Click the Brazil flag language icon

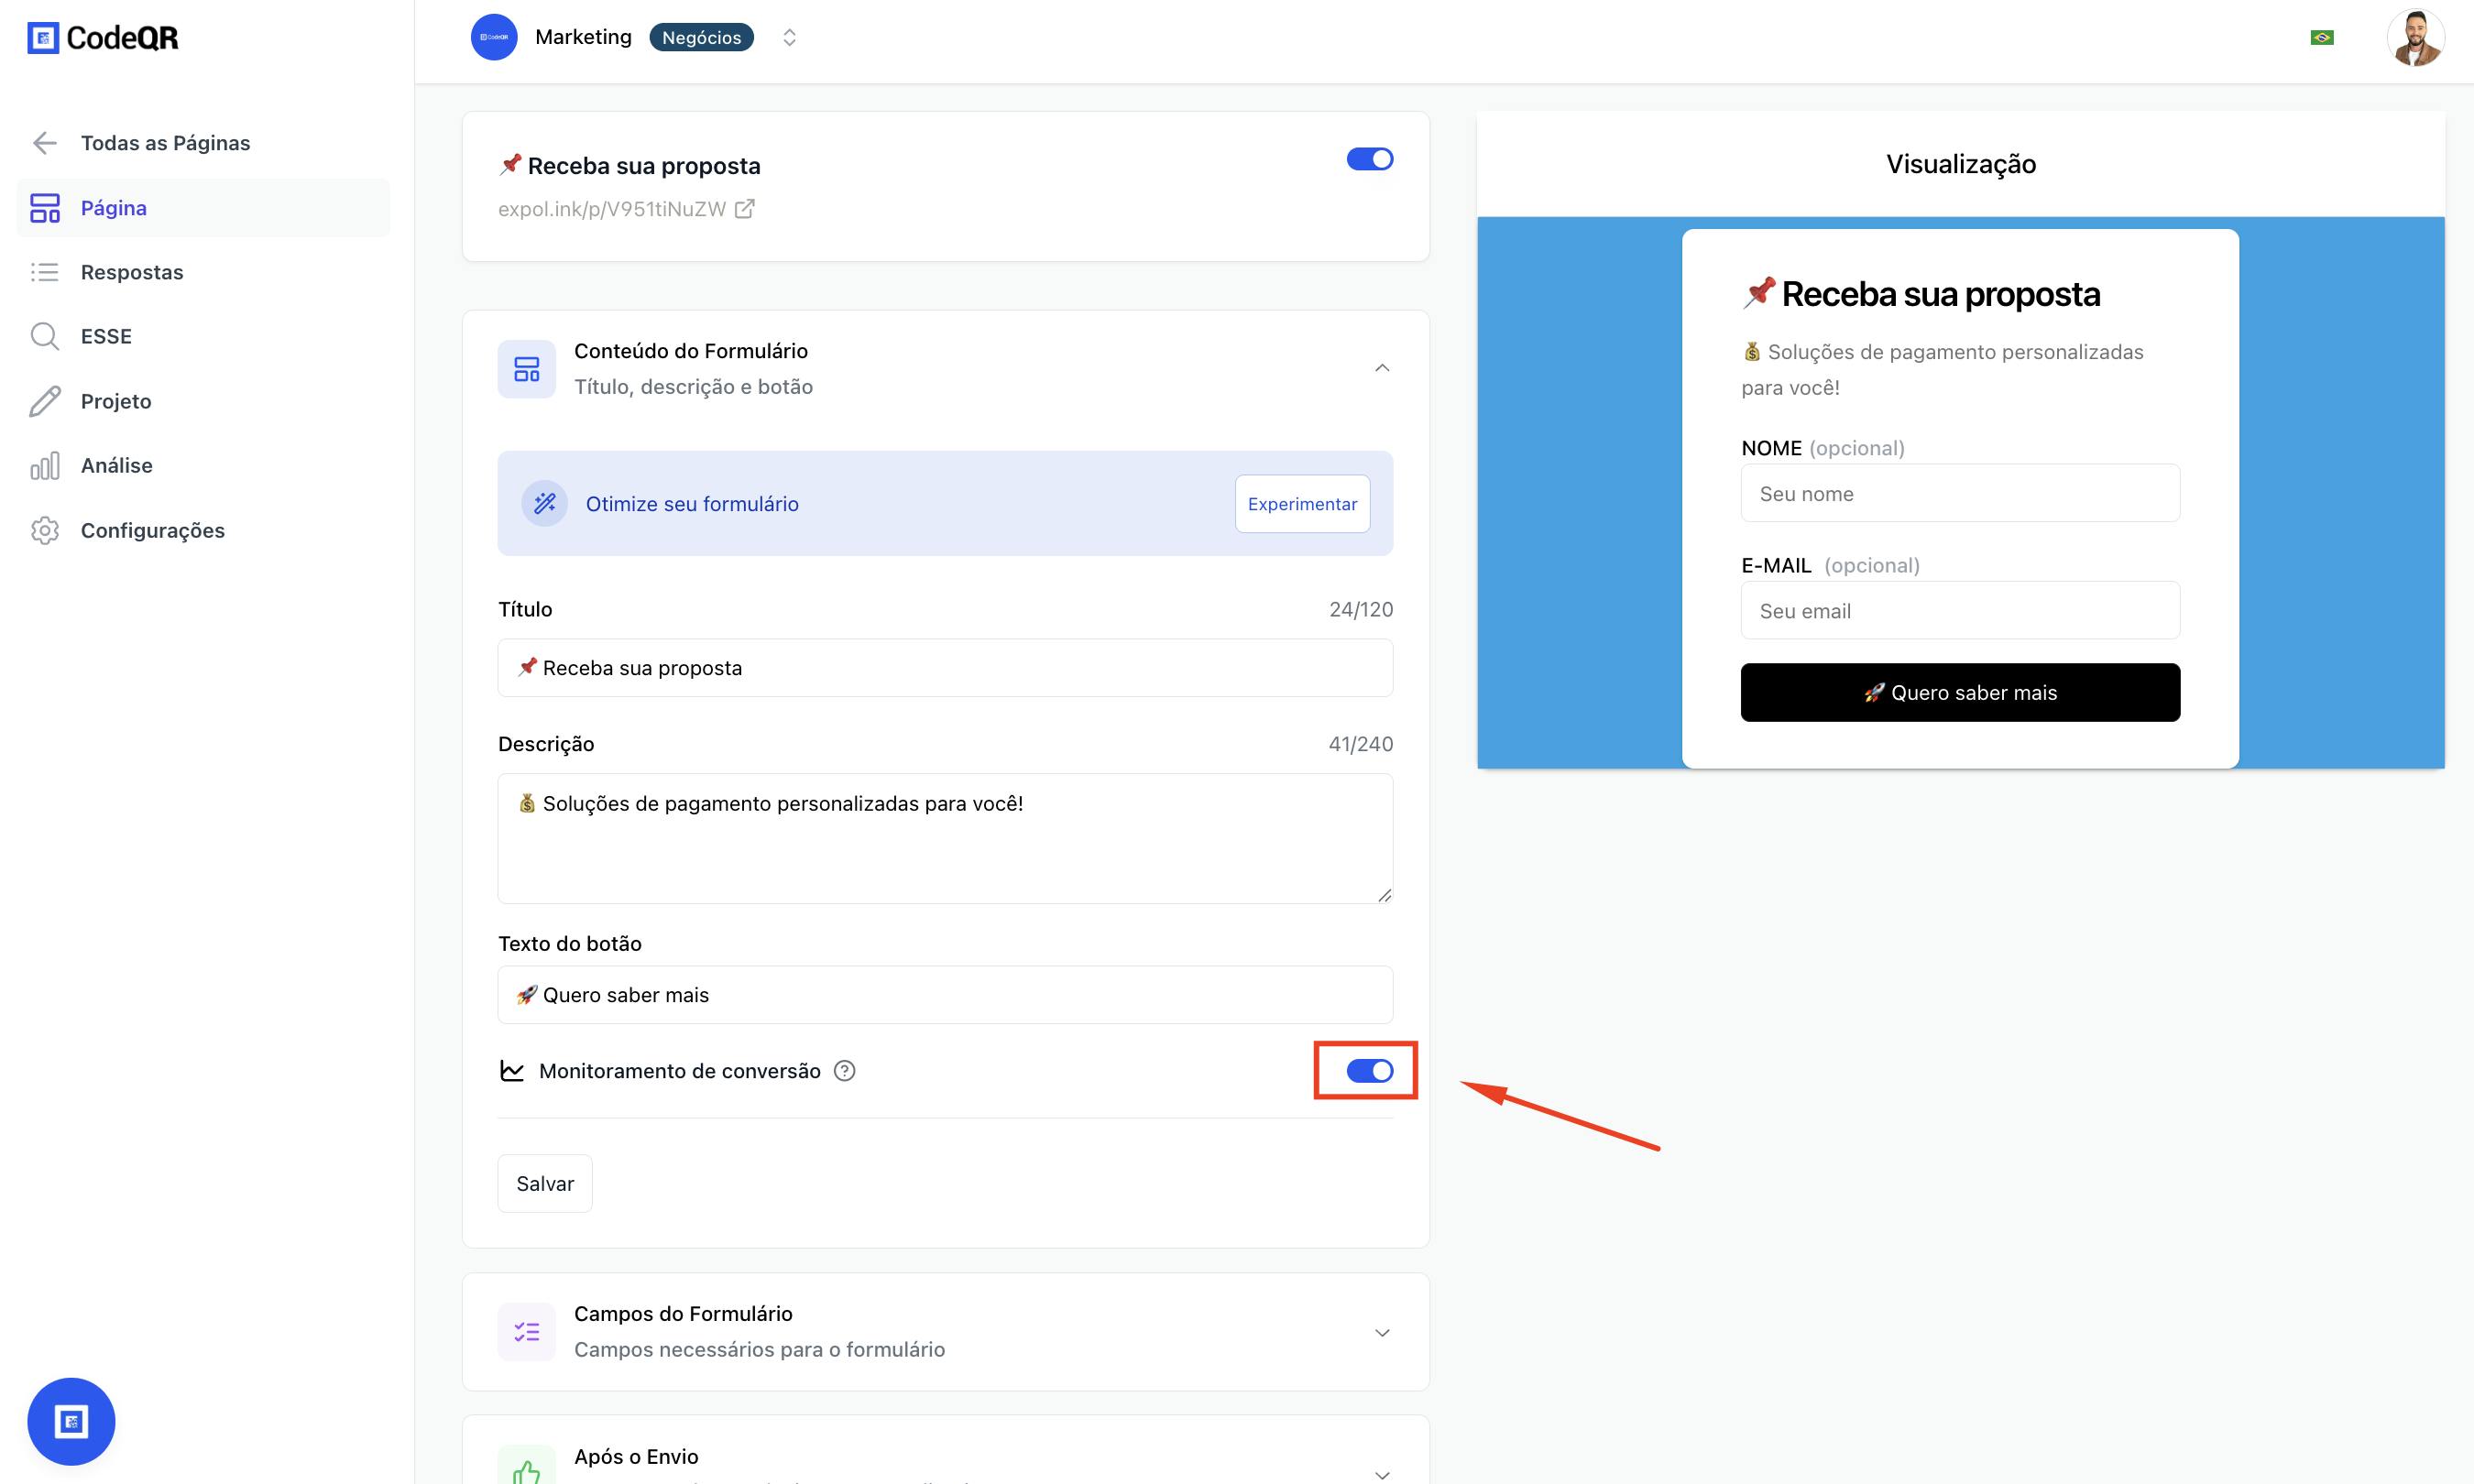(x=2322, y=37)
